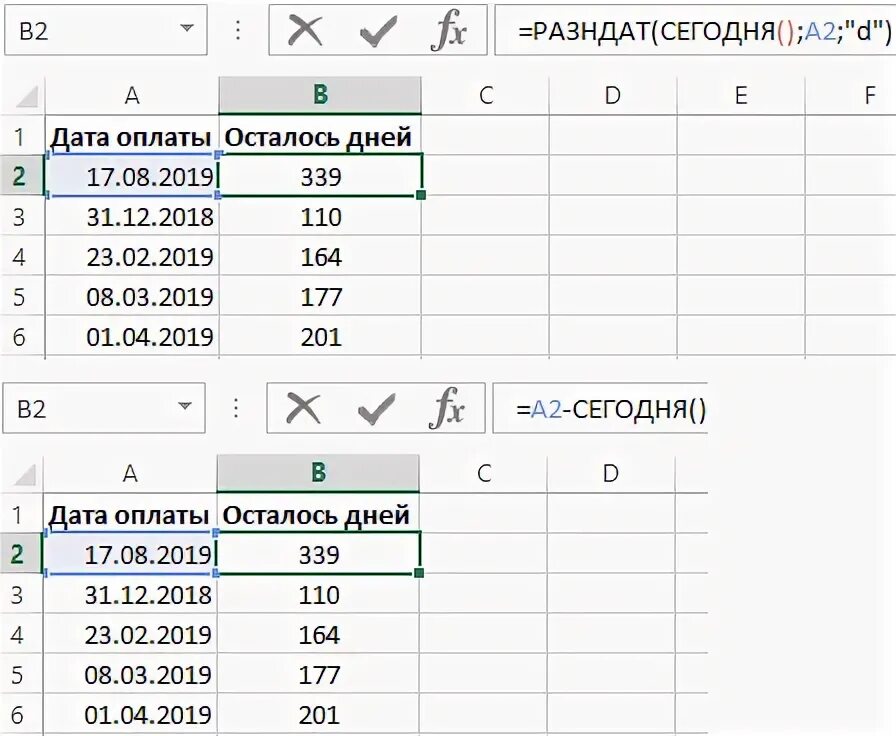The image size is (896, 736).
Task: Open upper Name Box dropdown arrow
Action: tap(186, 28)
